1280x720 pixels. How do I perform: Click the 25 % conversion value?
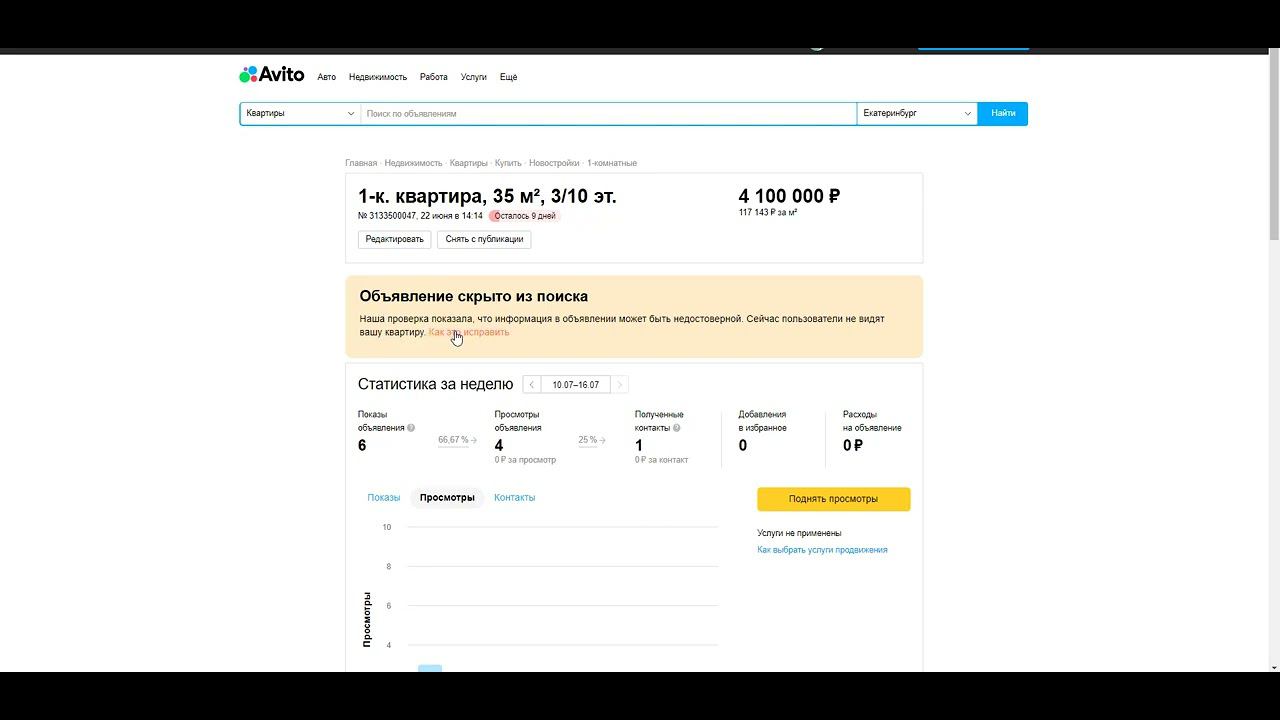point(587,440)
